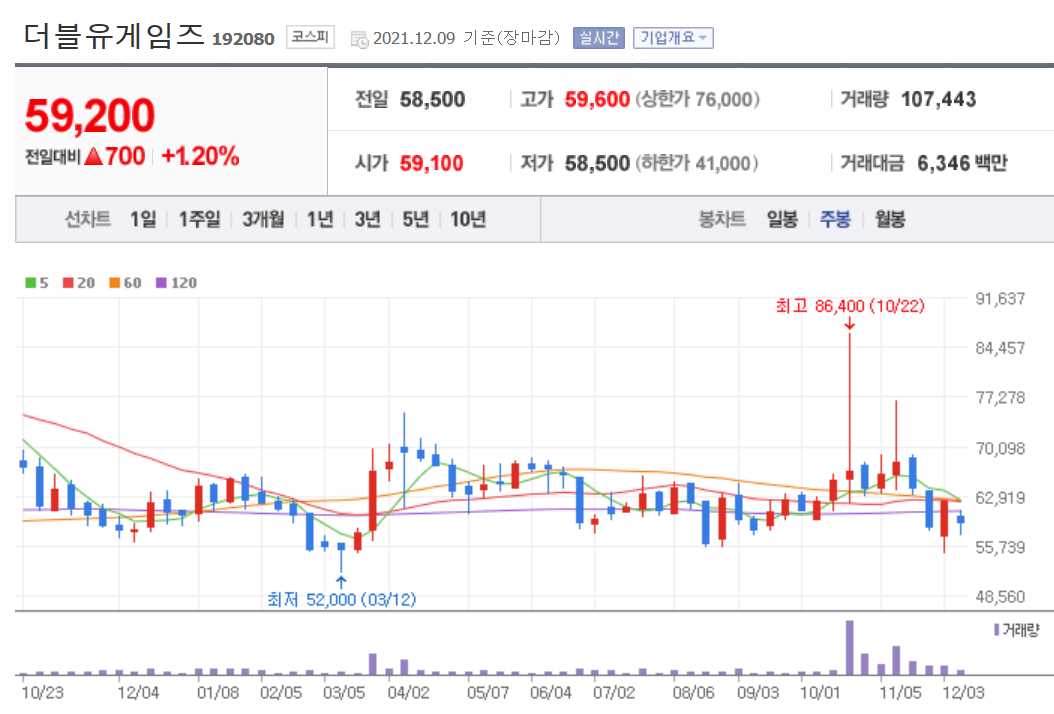Click the 하한가 41,000 text
1054x714 pixels.
click(x=697, y=163)
